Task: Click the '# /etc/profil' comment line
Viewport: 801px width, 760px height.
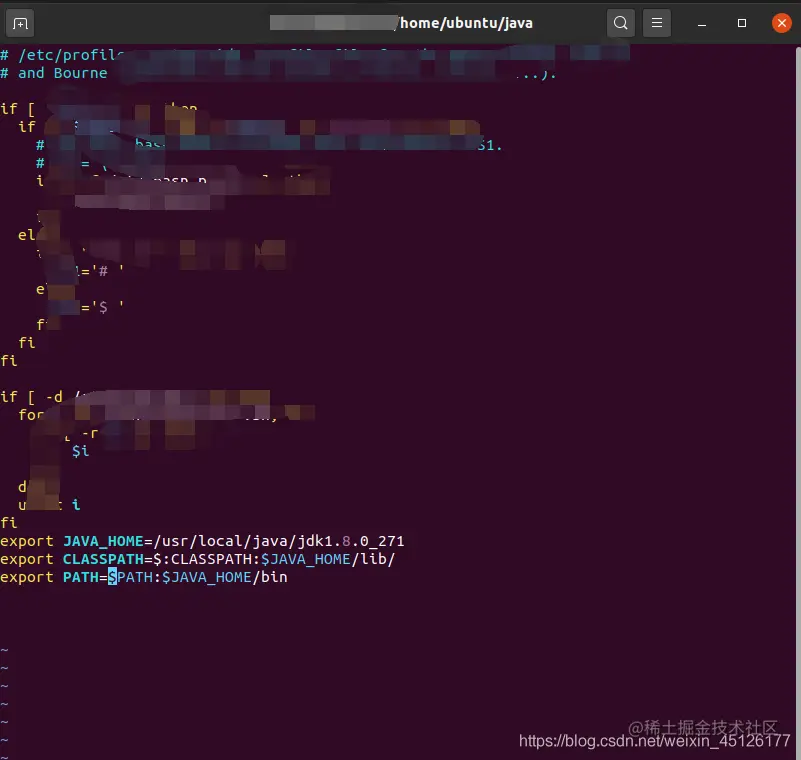Action: pyautogui.click(x=62, y=55)
